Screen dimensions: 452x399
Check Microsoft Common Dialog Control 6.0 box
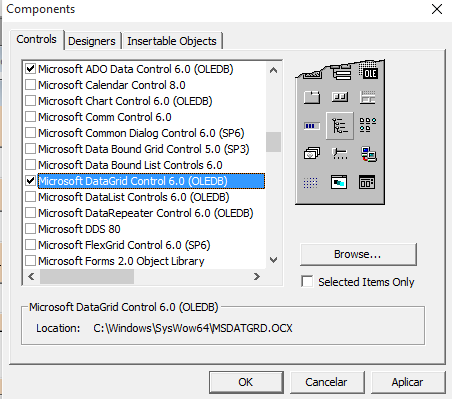(x=30, y=133)
